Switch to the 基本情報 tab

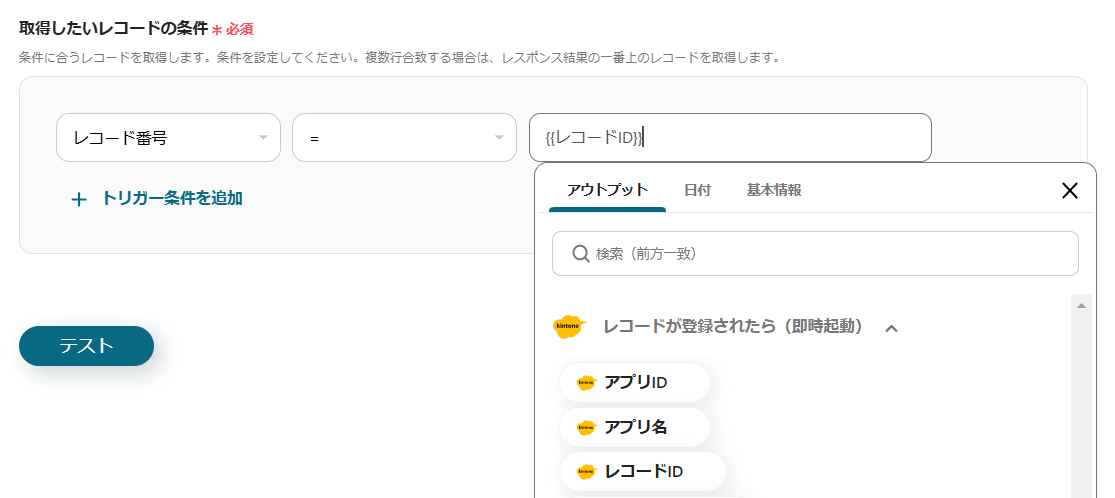pyautogui.click(x=774, y=190)
